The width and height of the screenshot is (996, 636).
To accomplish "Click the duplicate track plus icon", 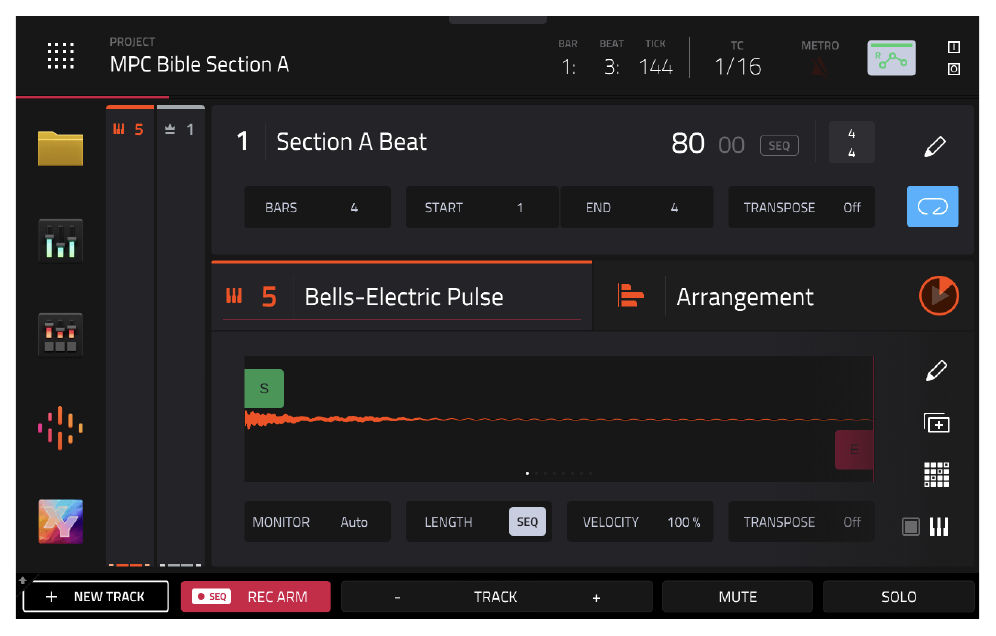I will 936,423.
